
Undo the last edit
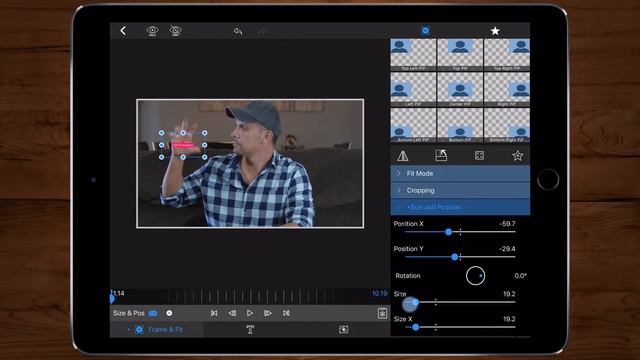238,31
